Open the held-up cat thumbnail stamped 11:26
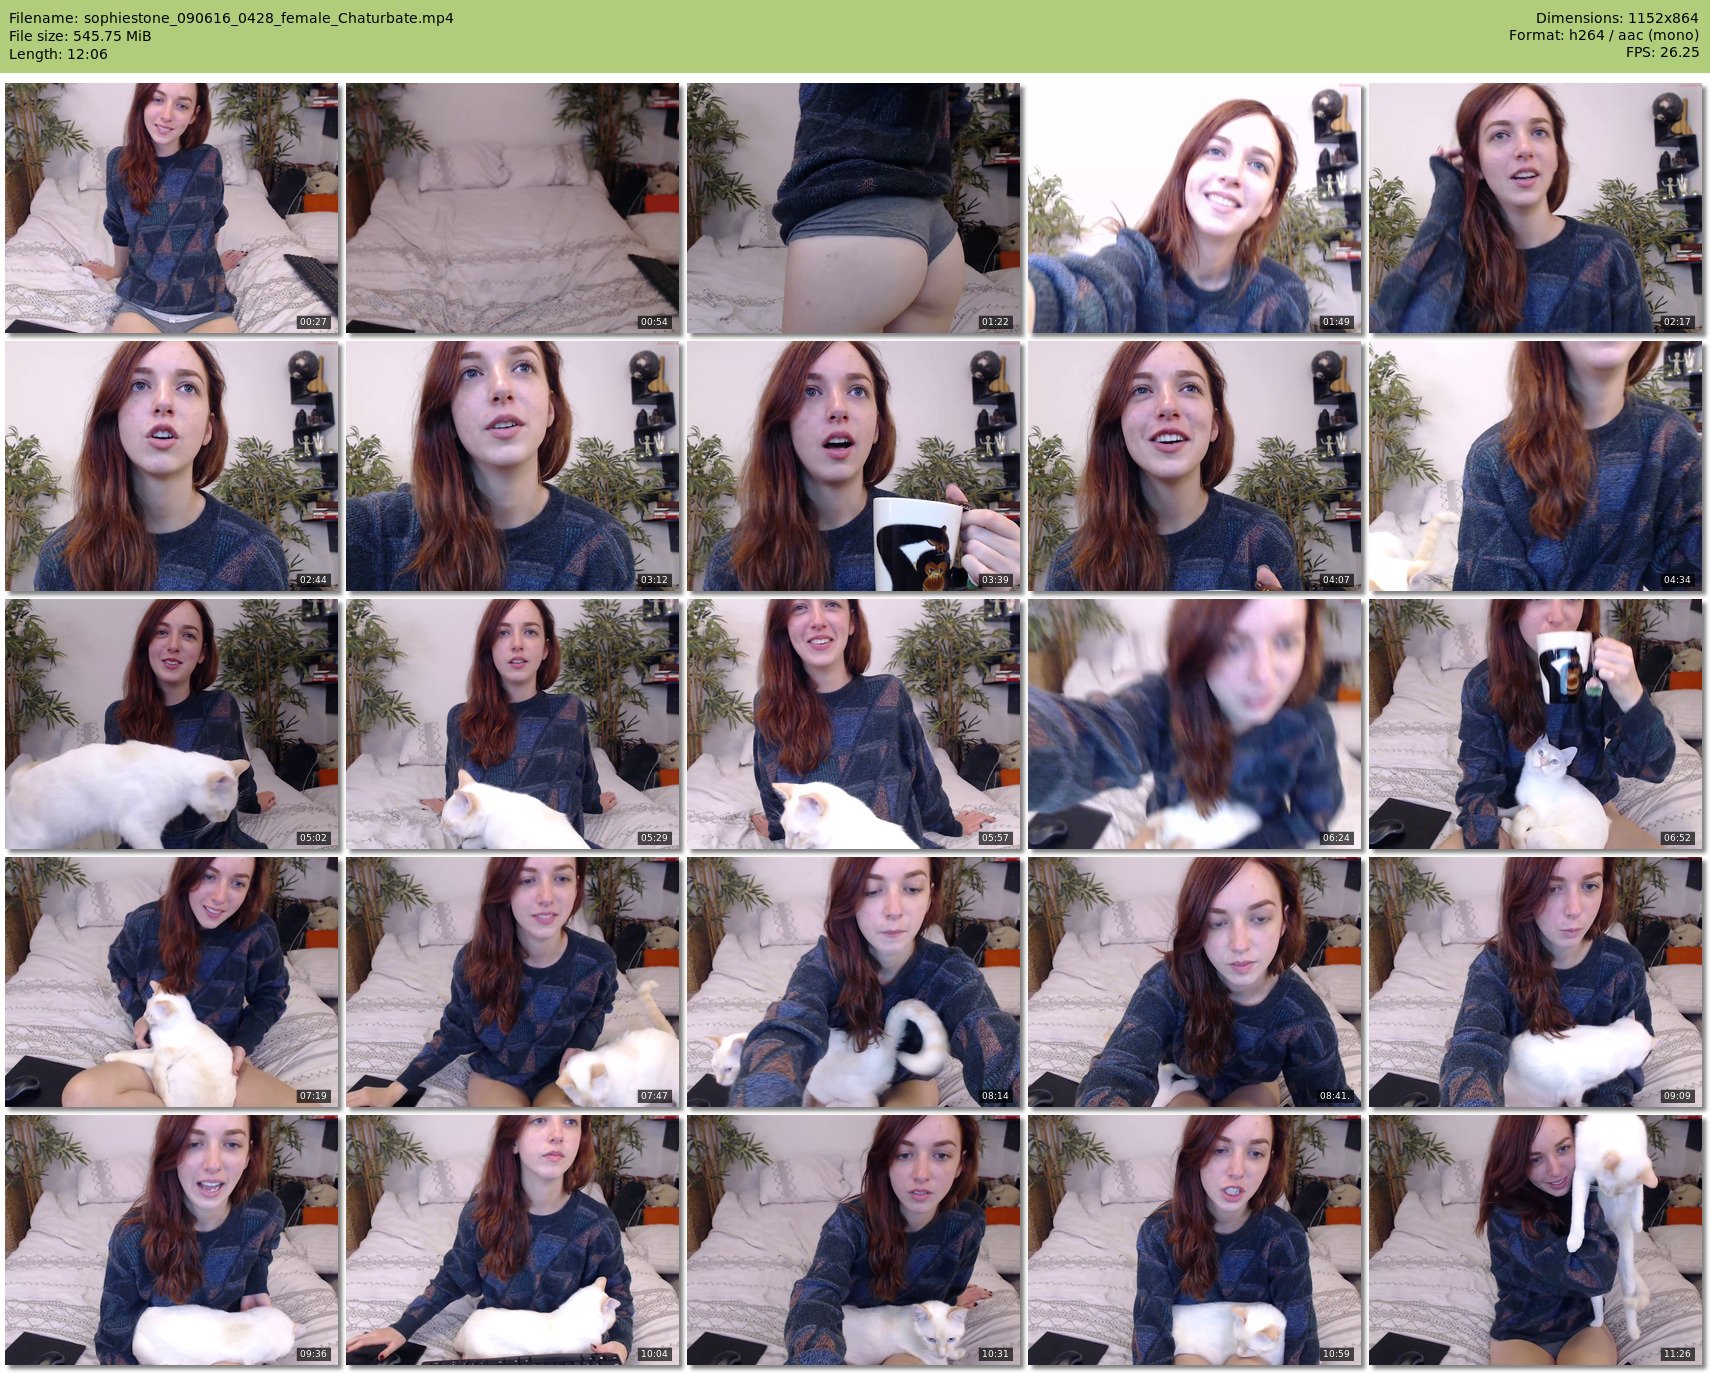This screenshot has width=1710, height=1373. click(1536, 1240)
